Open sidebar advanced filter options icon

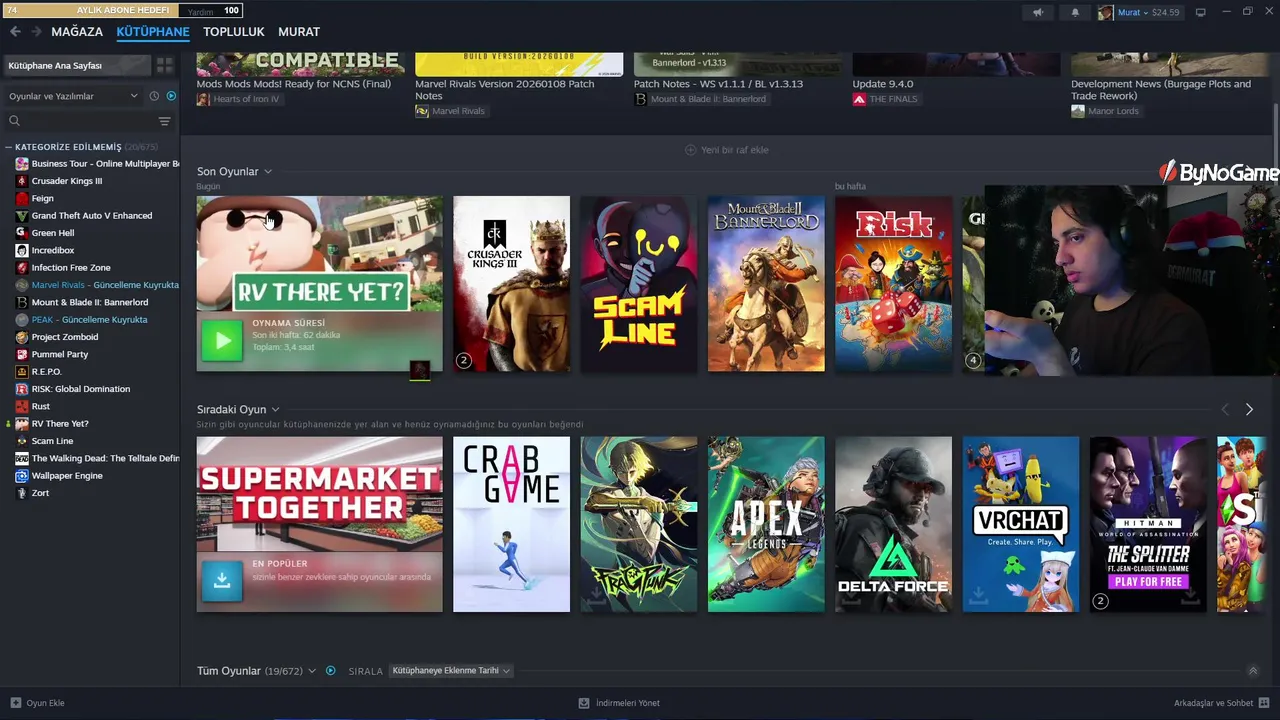[x=165, y=121]
